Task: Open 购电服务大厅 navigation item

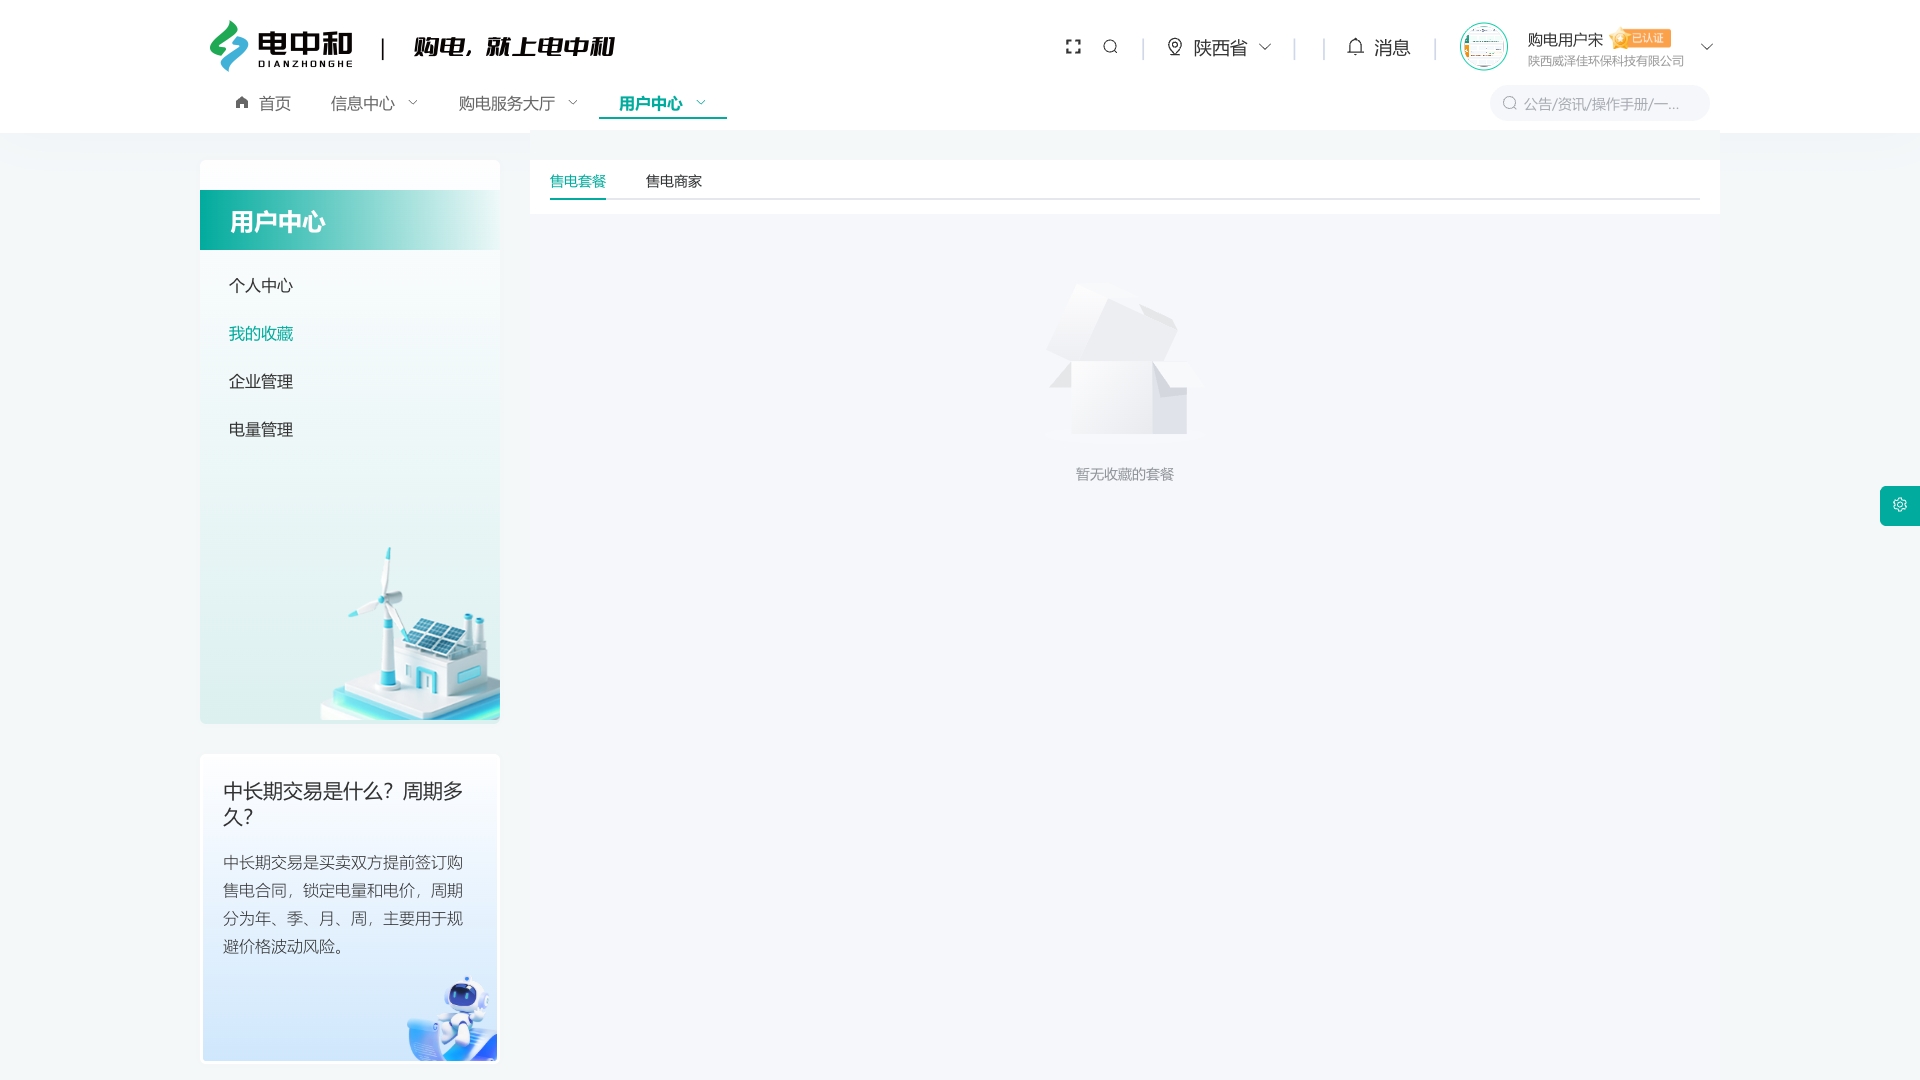Action: click(x=507, y=103)
